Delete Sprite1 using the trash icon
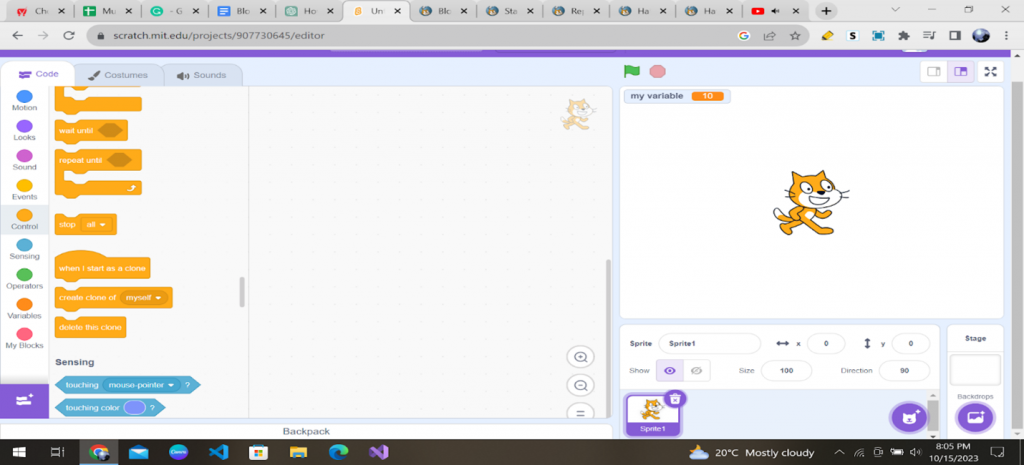The width and height of the screenshot is (1024, 465). tap(674, 398)
